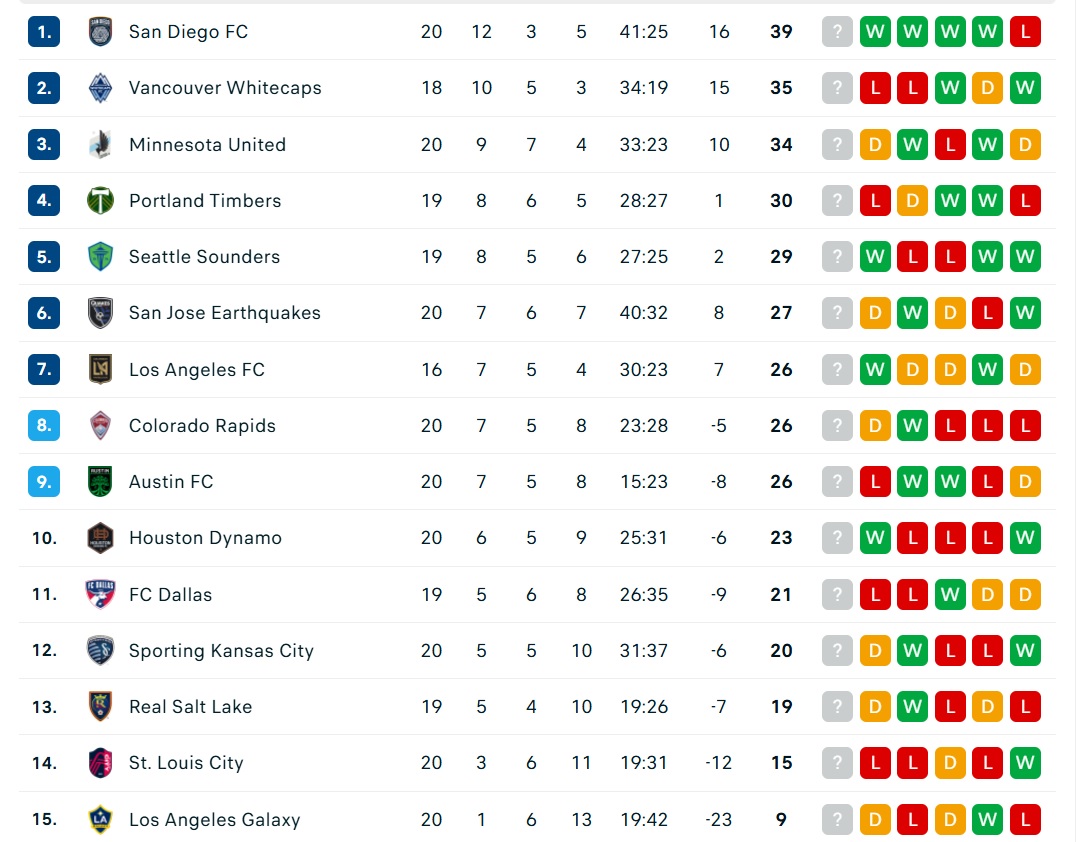Click Los Angeles Galaxy's green win badge

pos(987,819)
